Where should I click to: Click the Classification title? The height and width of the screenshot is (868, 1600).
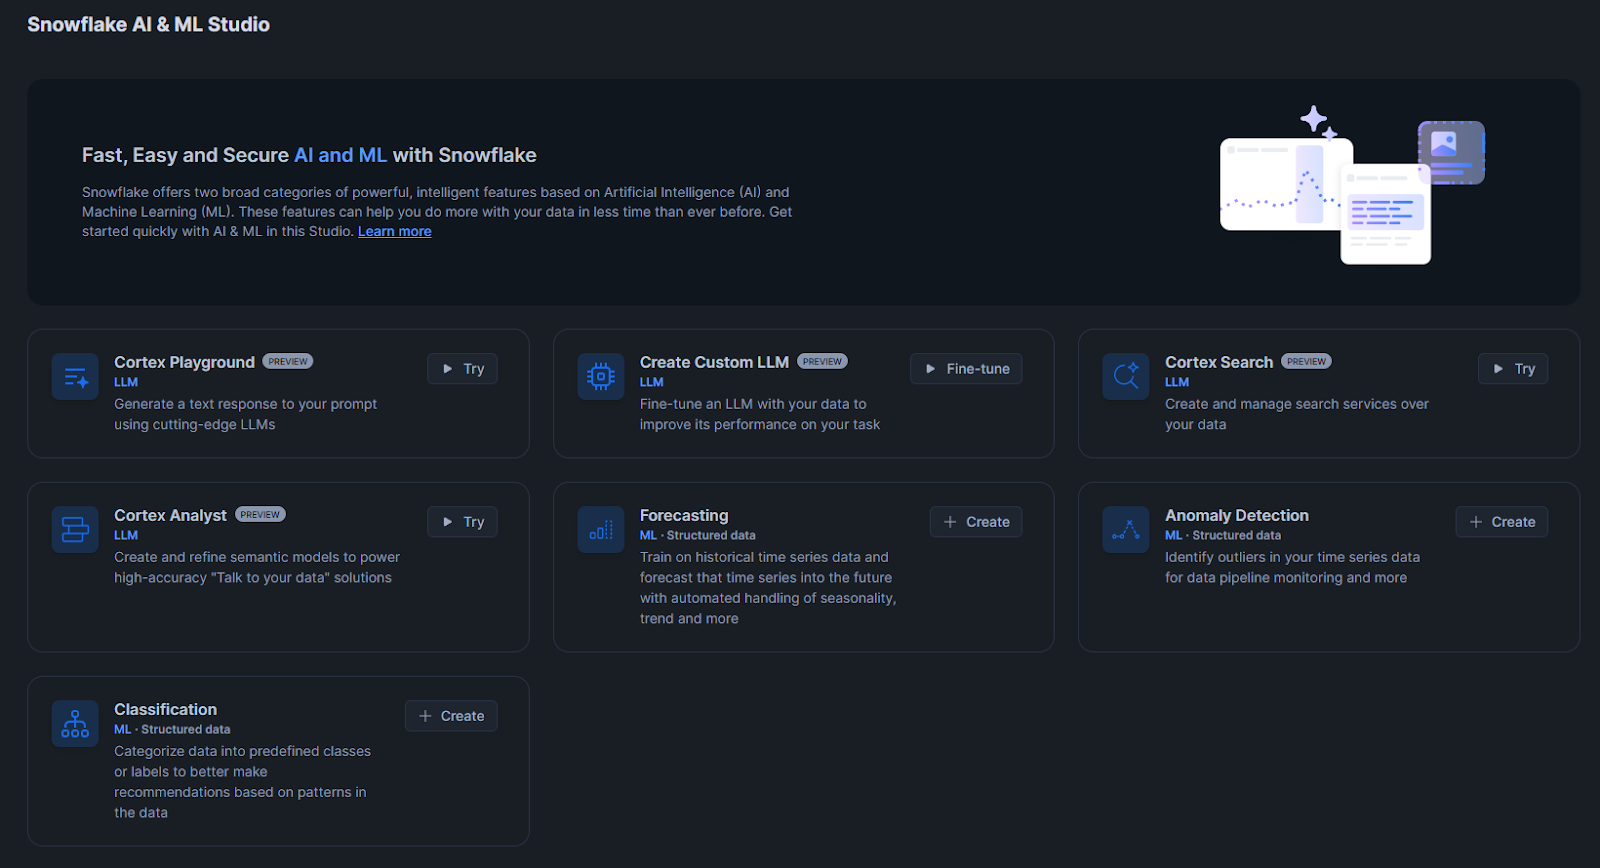click(165, 709)
